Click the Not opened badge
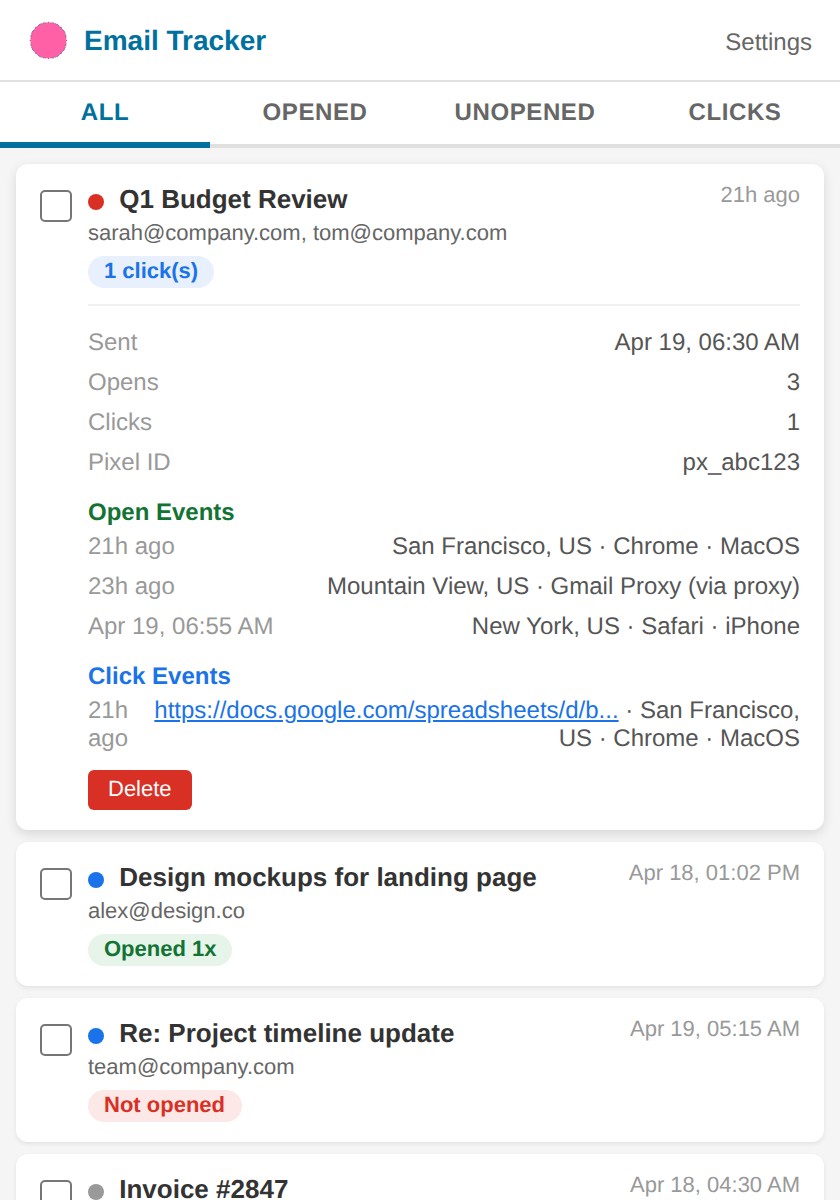 click(x=164, y=1105)
